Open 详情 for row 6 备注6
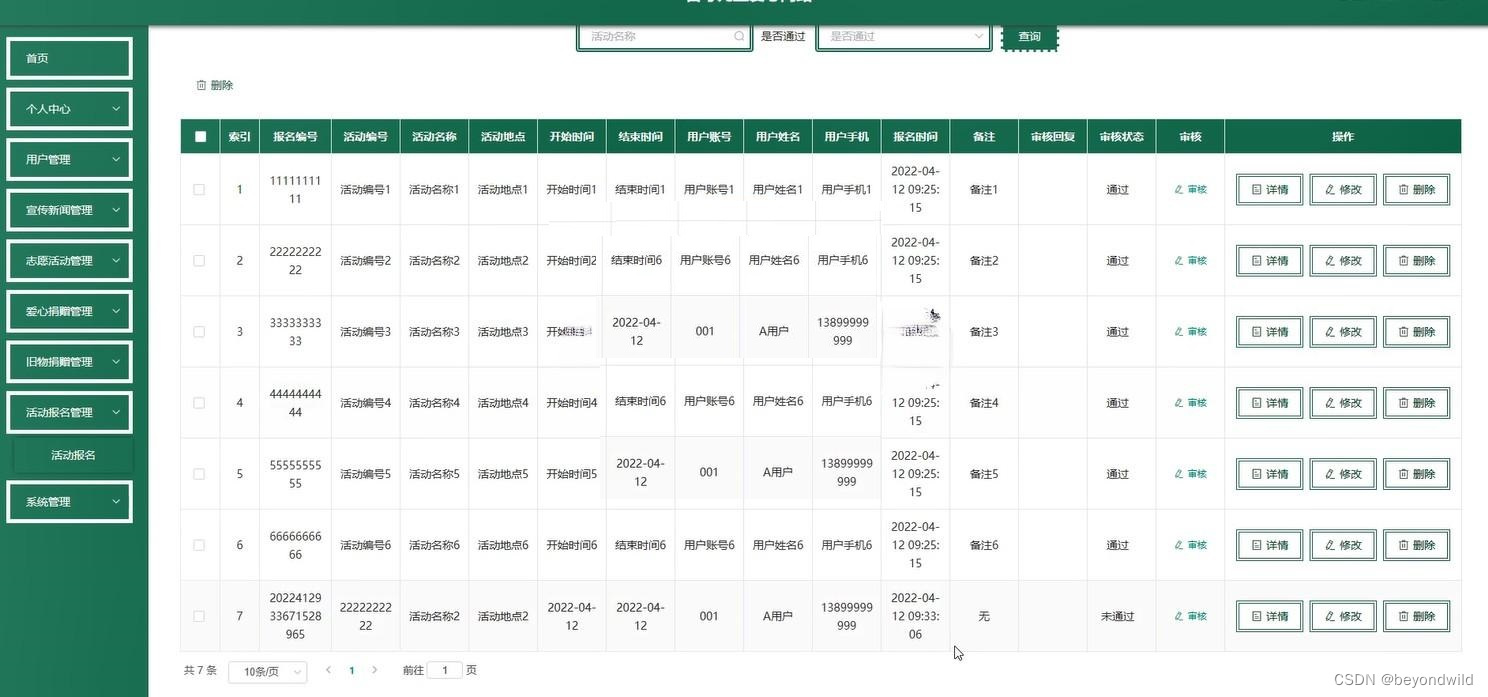 (1269, 545)
